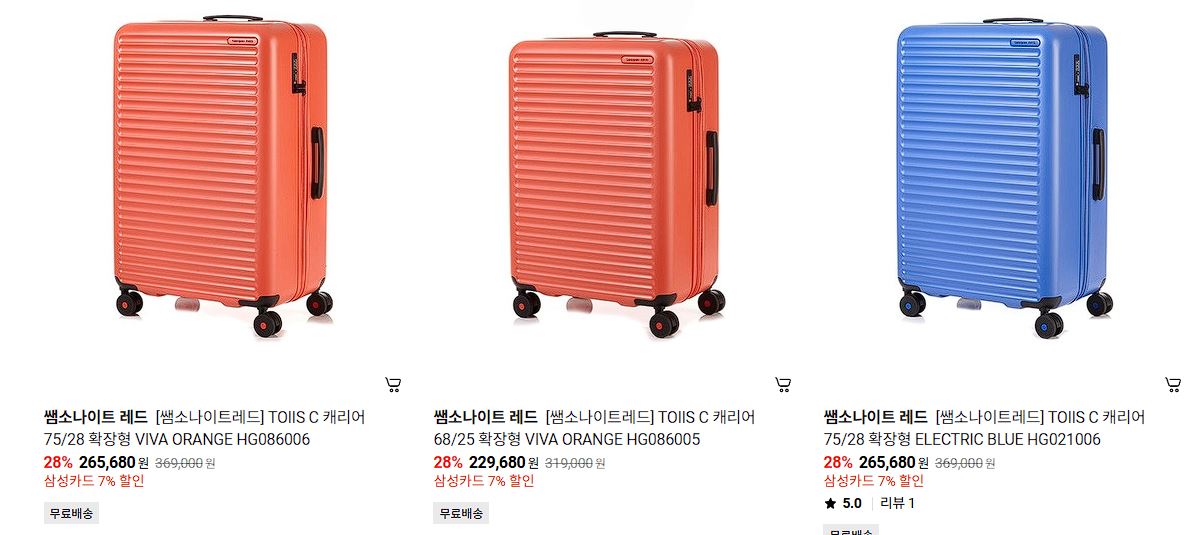The width and height of the screenshot is (1191, 535).
Task: Open the orange 75/28 suitcase product image
Action: [x=223, y=176]
